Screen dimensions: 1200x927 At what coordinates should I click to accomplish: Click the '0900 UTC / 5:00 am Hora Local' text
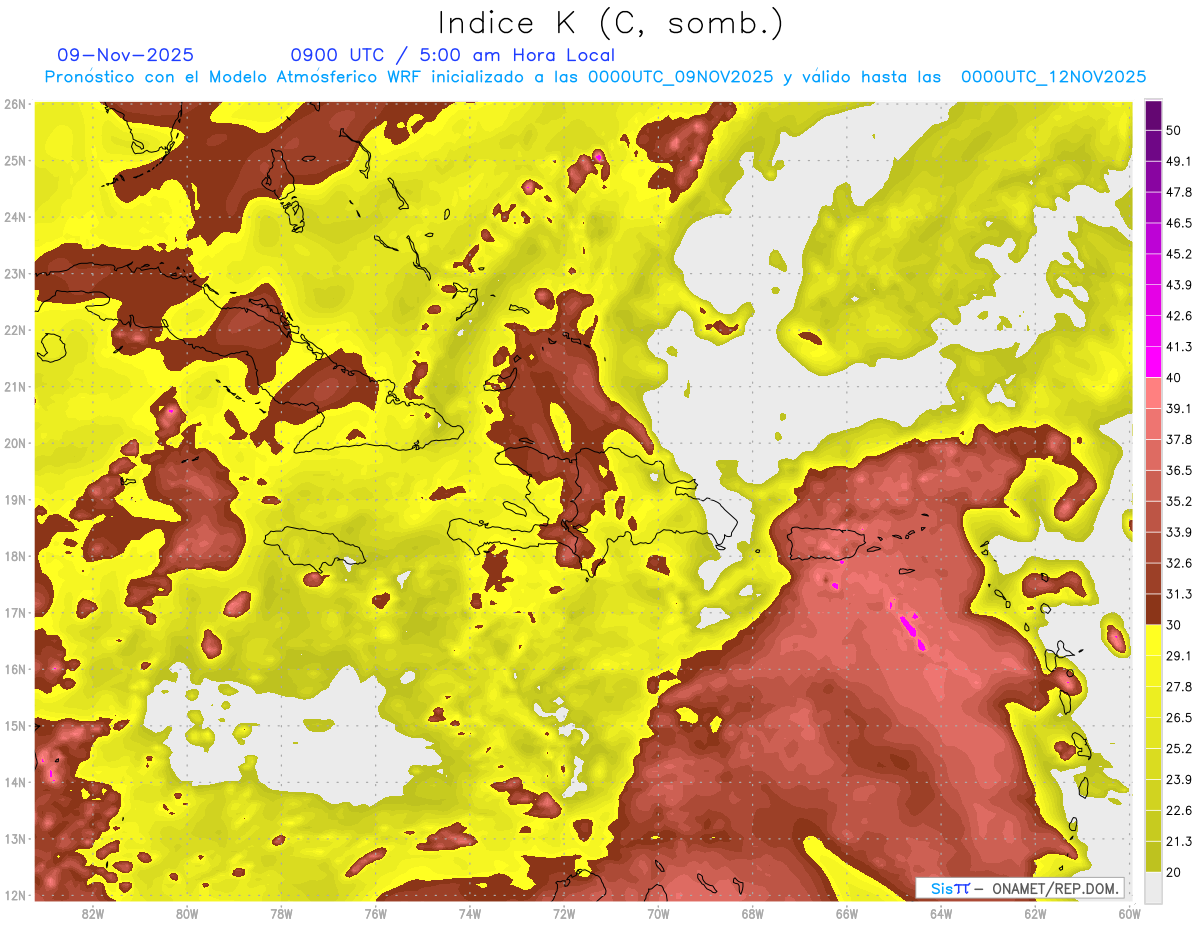[x=452, y=55]
